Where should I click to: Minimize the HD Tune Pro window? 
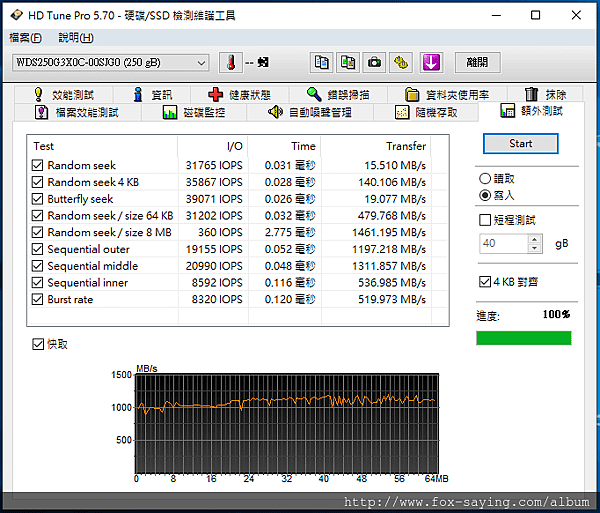pos(496,15)
